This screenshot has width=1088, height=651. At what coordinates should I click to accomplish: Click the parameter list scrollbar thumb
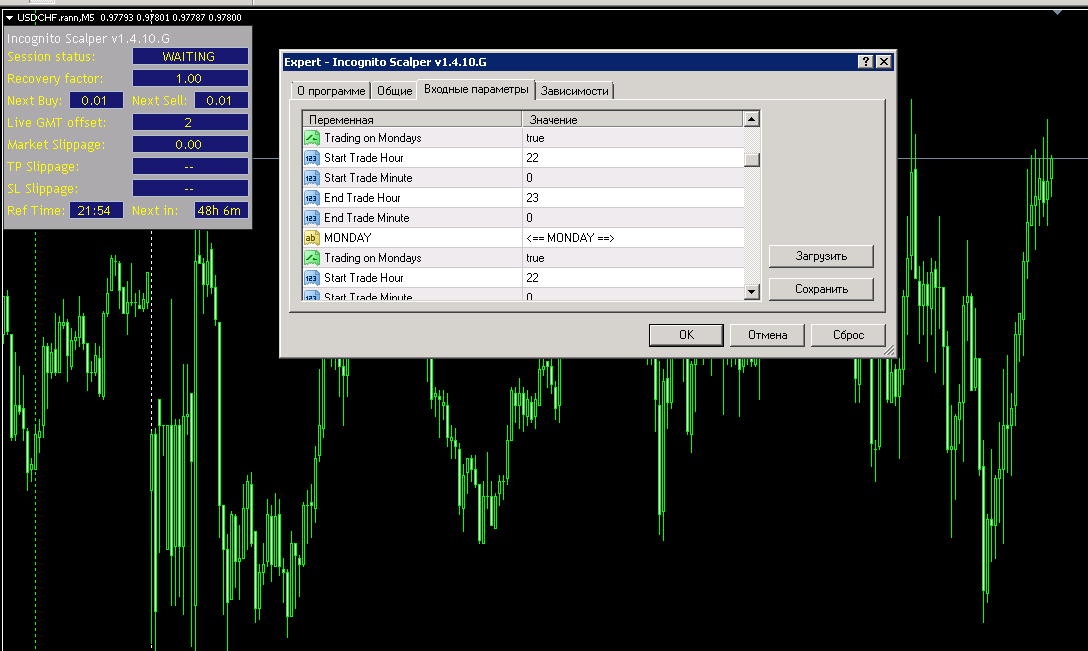[751, 160]
